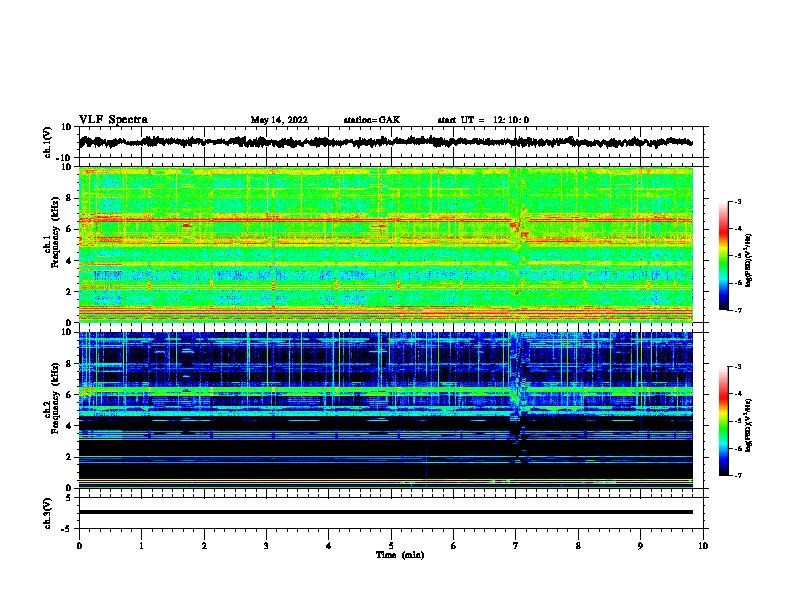
Task: Click time-axis tick label "5" at the bottom
Action: [x=391, y=546]
